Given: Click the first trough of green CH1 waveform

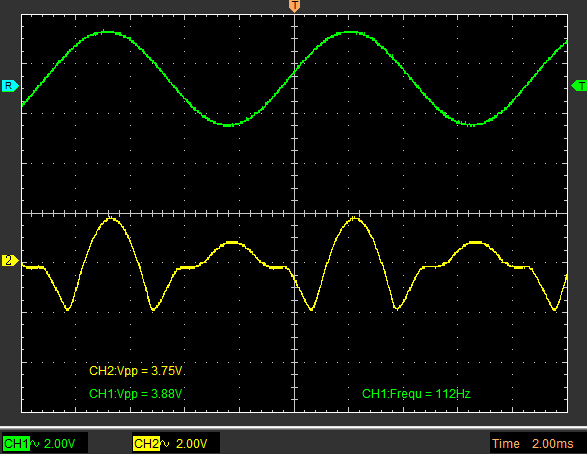Looking at the screenshot, I should click(228, 125).
